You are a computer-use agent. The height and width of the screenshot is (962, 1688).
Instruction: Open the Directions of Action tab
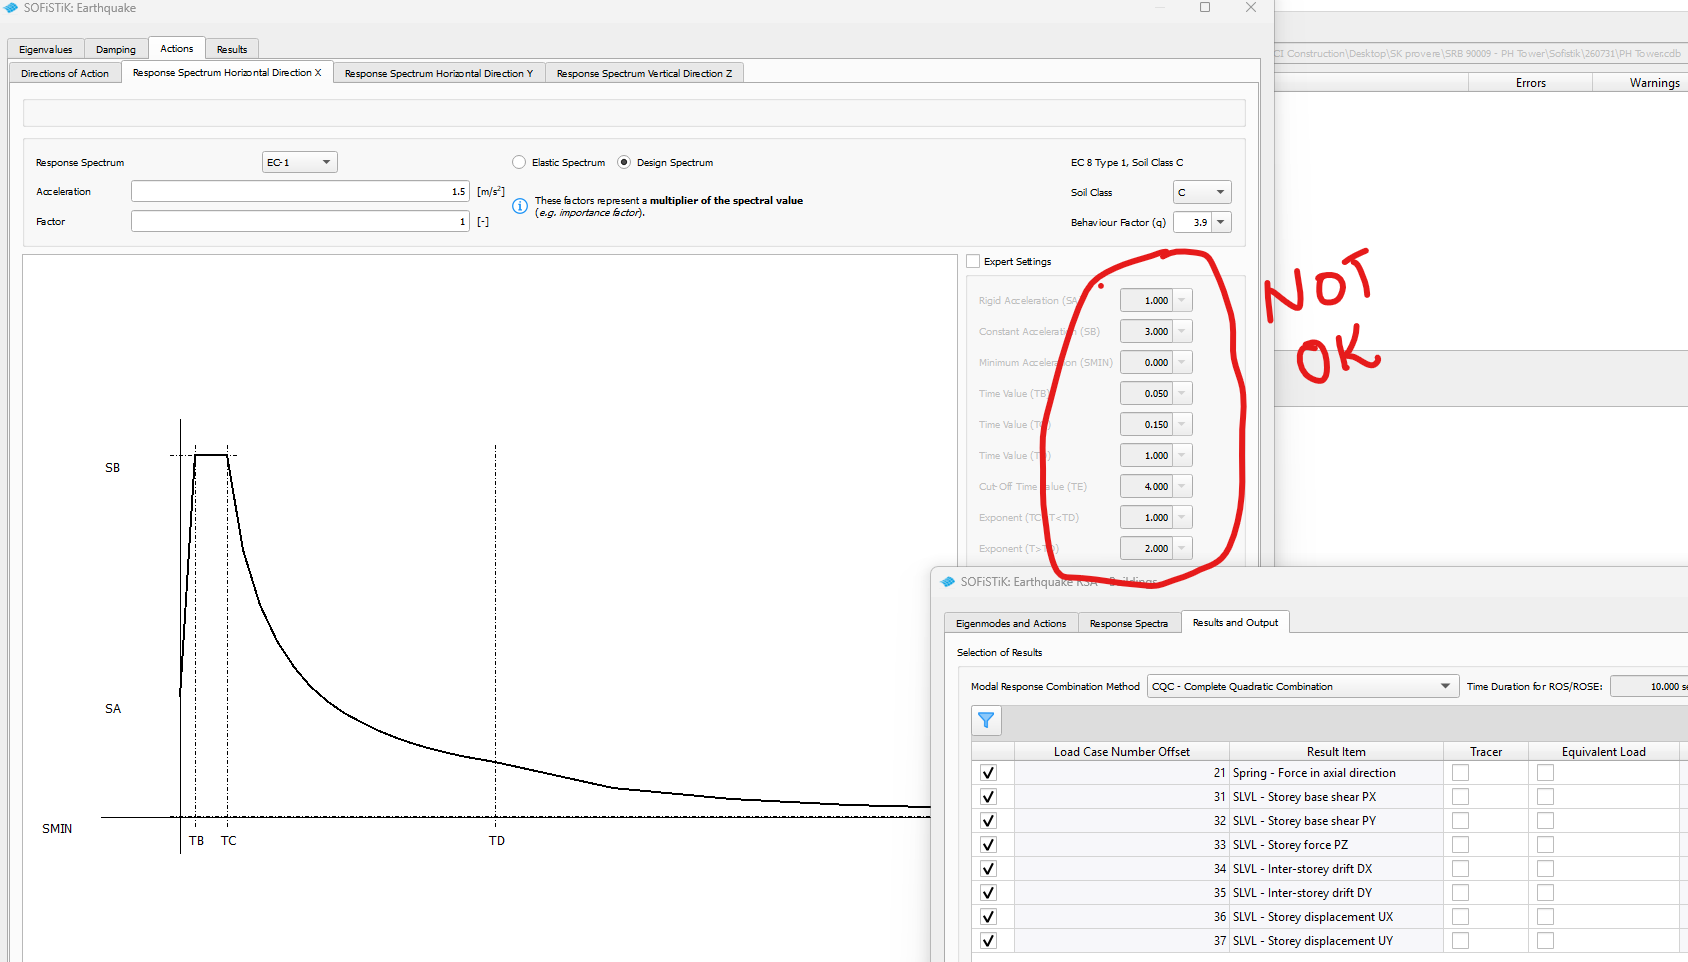[x=65, y=73]
